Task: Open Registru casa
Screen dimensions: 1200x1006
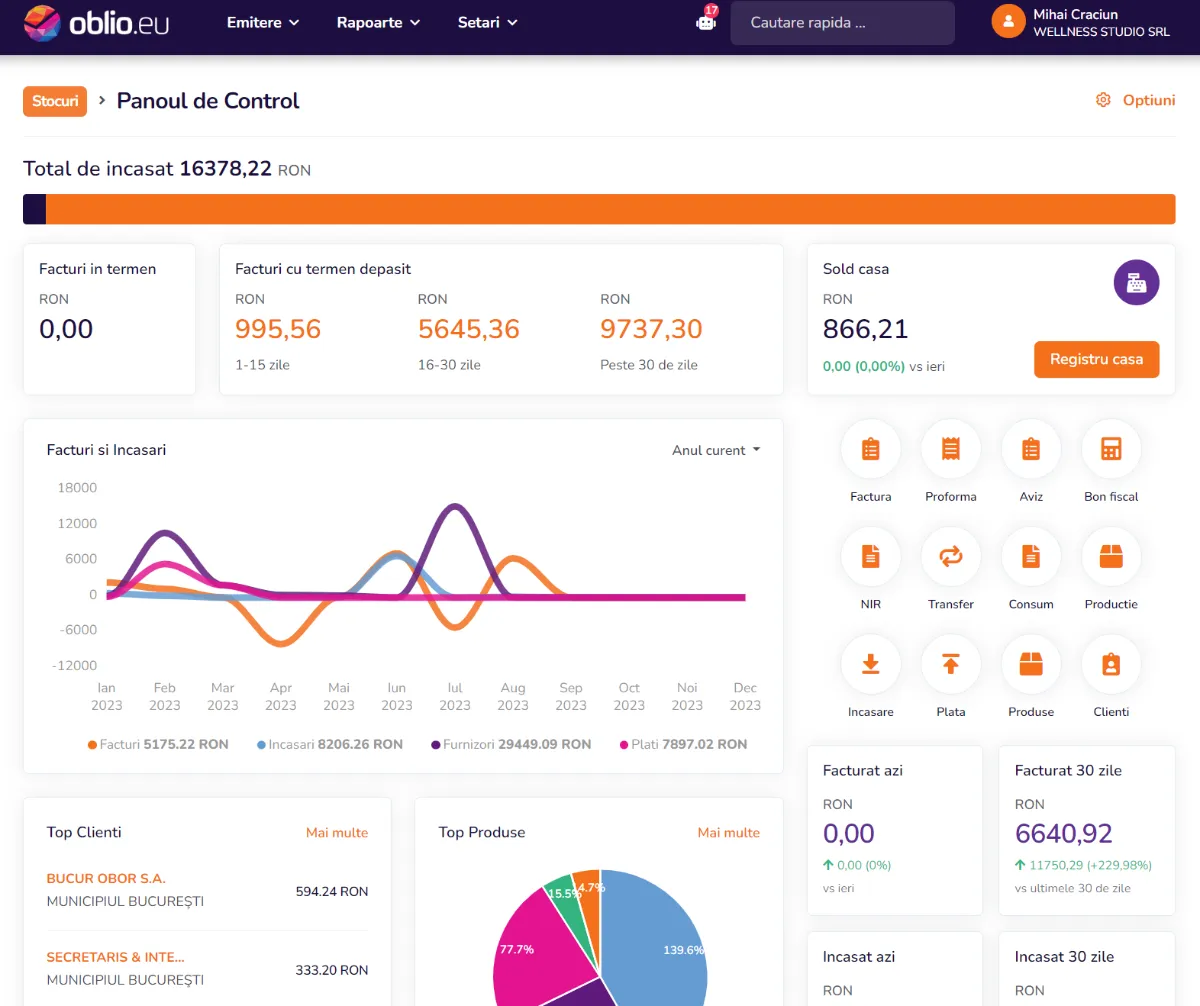Action: [1096, 359]
